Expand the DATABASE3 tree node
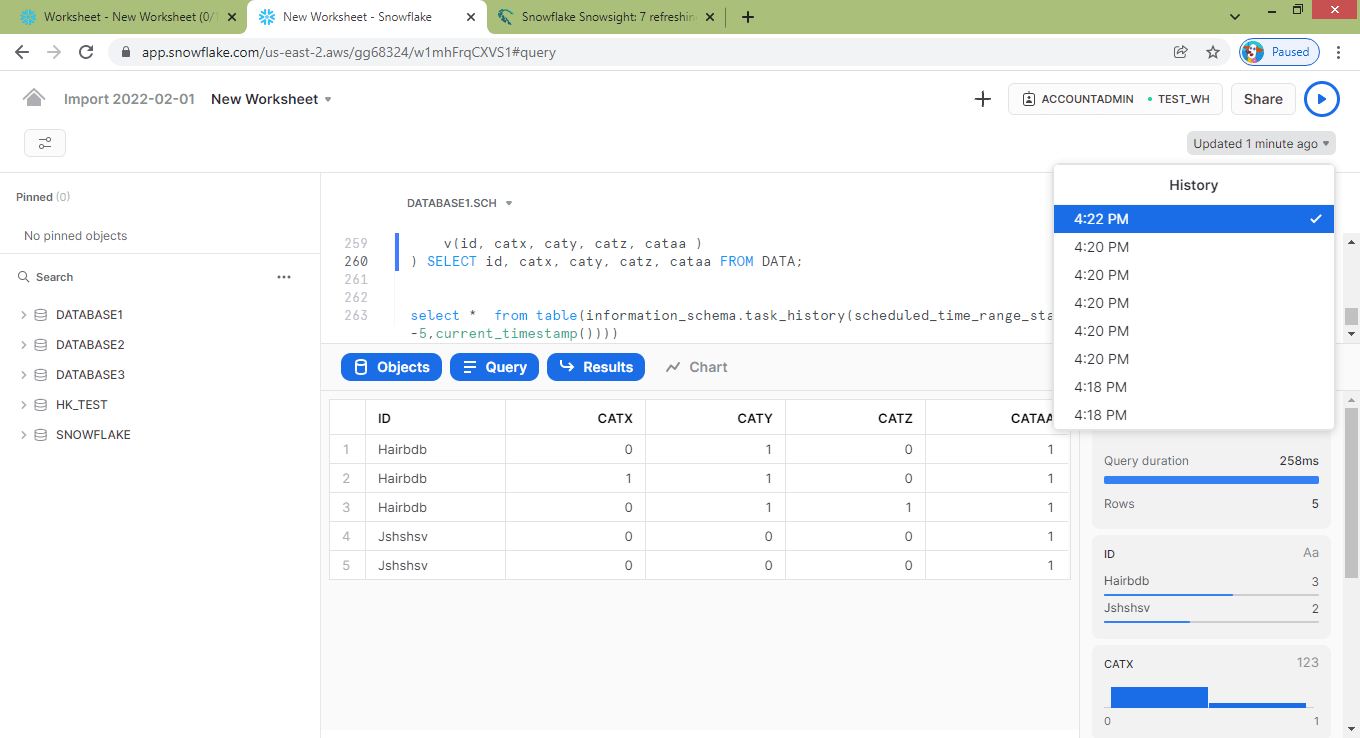The height and width of the screenshot is (738, 1360). [x=23, y=375]
